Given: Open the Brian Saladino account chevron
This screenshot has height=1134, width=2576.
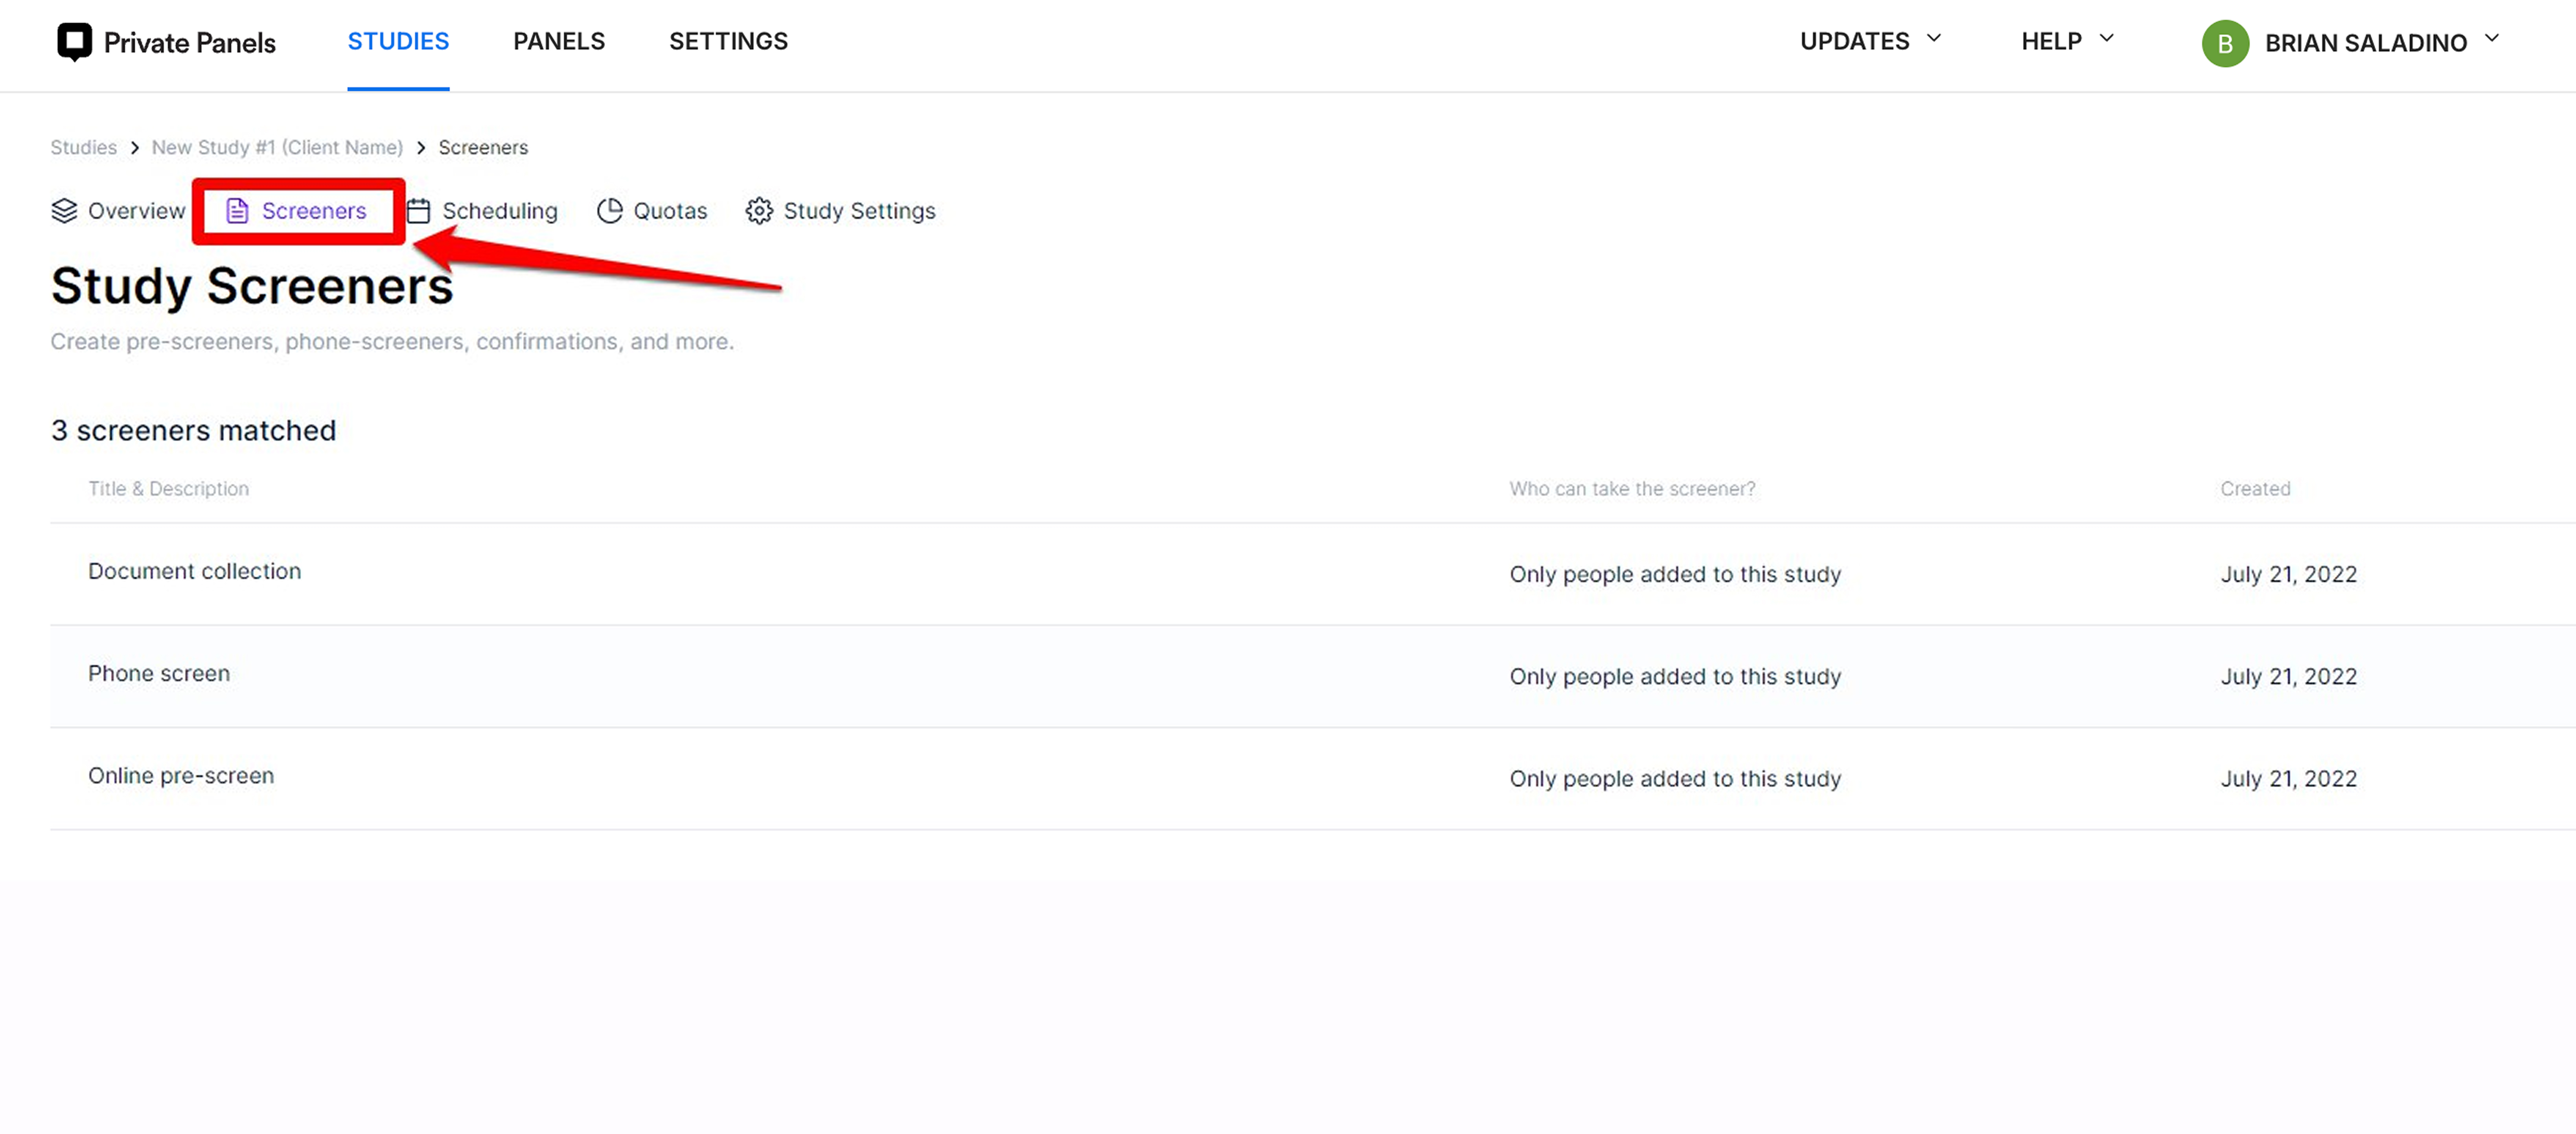Looking at the screenshot, I should click(x=2492, y=39).
